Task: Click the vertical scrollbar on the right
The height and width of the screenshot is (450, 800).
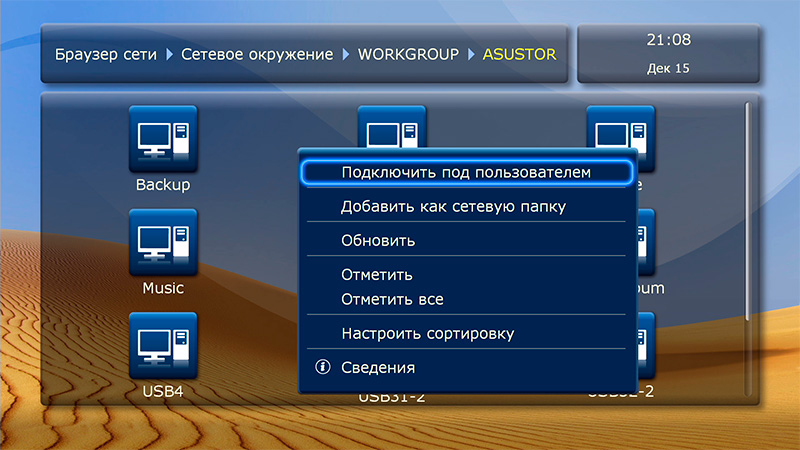Action: click(746, 210)
